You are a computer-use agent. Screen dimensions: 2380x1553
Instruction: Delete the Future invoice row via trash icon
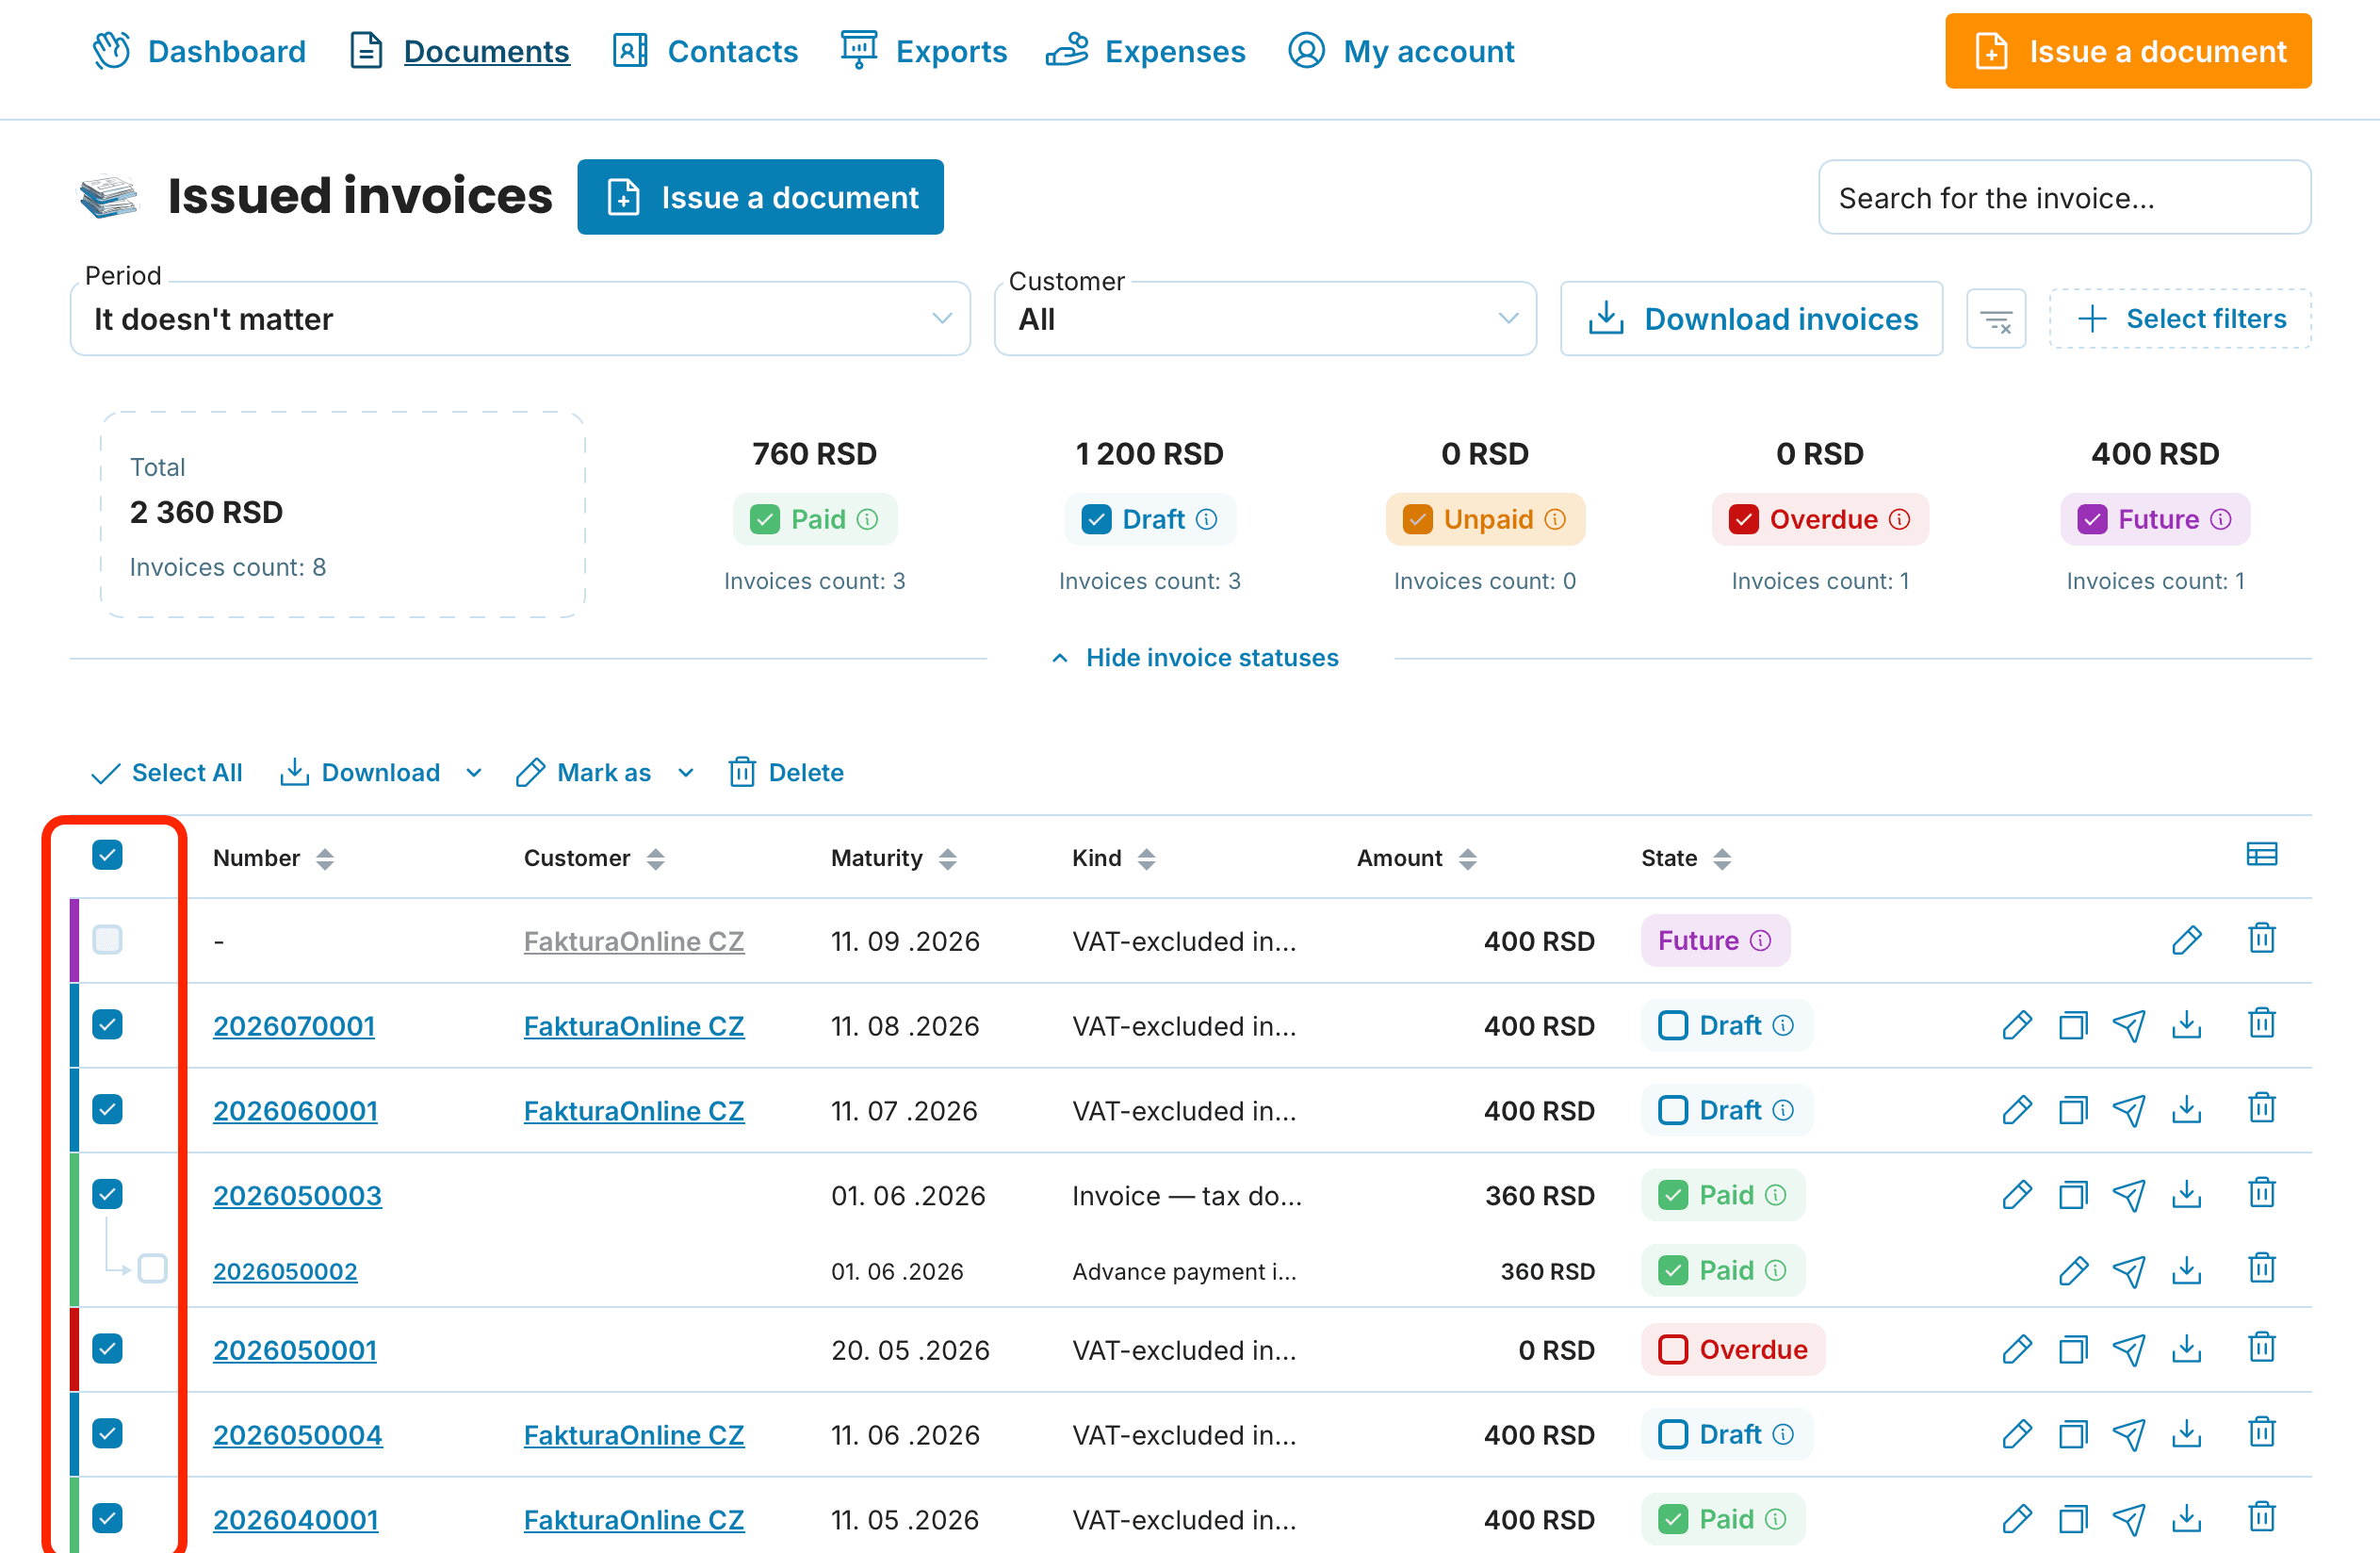tap(2262, 939)
